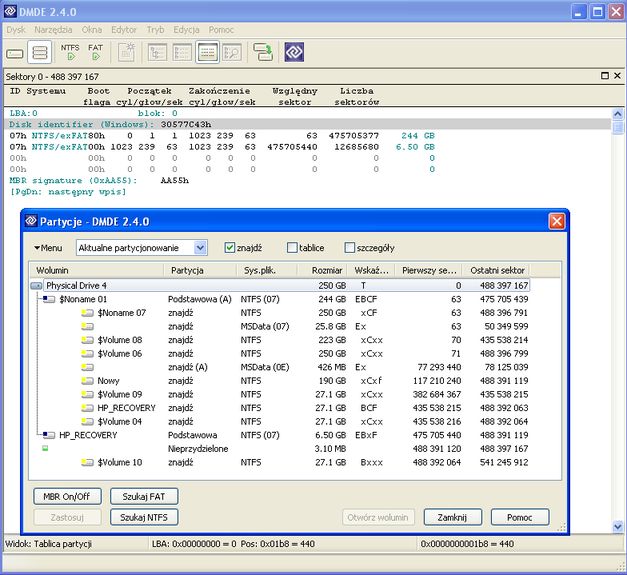Click the Physical Drive 4 disk icon
The image size is (627, 575).
click(x=36, y=286)
